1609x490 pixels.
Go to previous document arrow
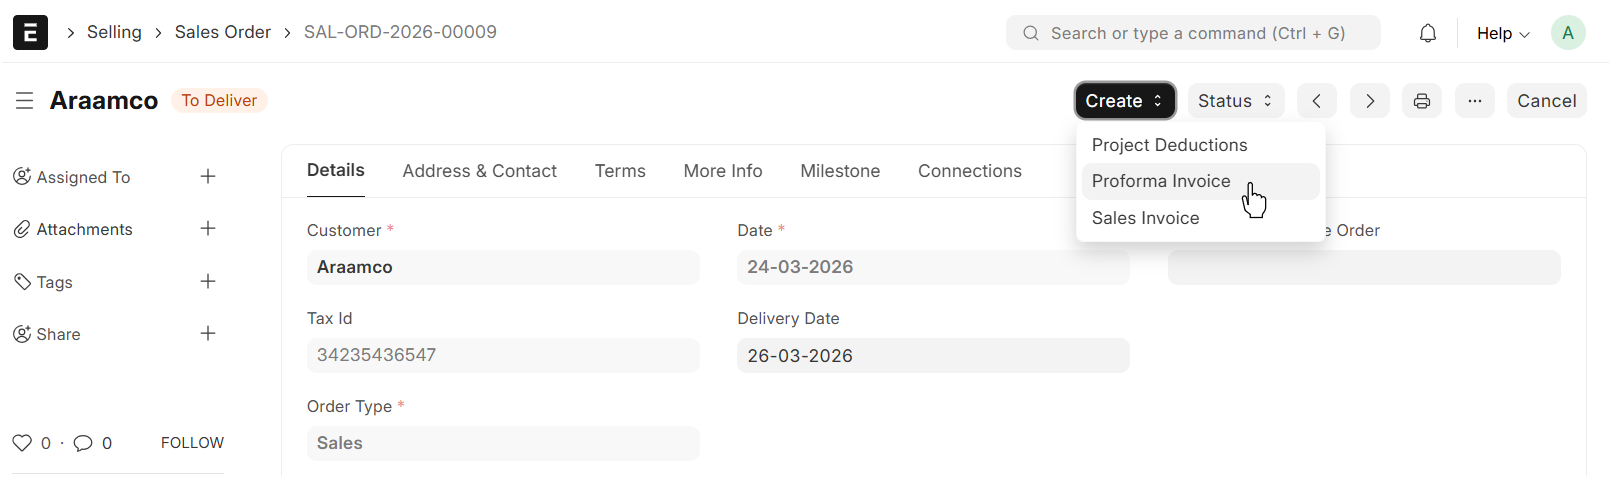[1316, 101]
